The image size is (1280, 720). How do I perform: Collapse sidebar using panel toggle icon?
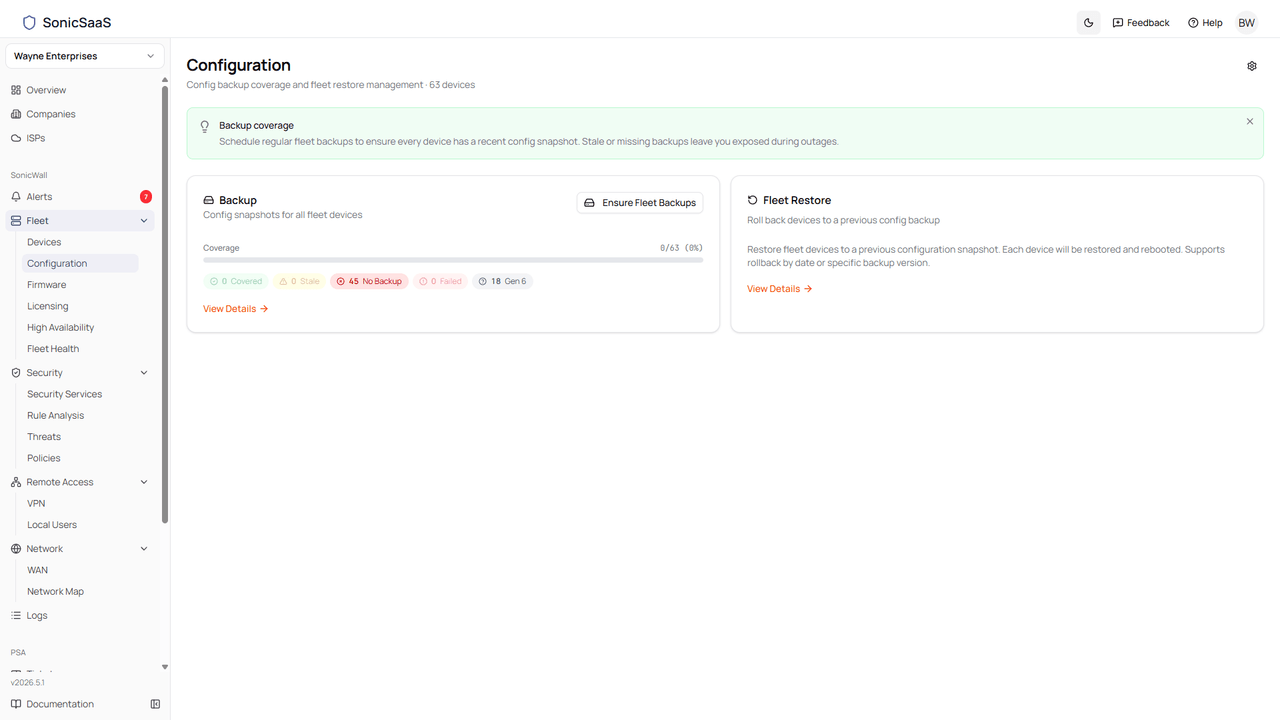(x=155, y=704)
